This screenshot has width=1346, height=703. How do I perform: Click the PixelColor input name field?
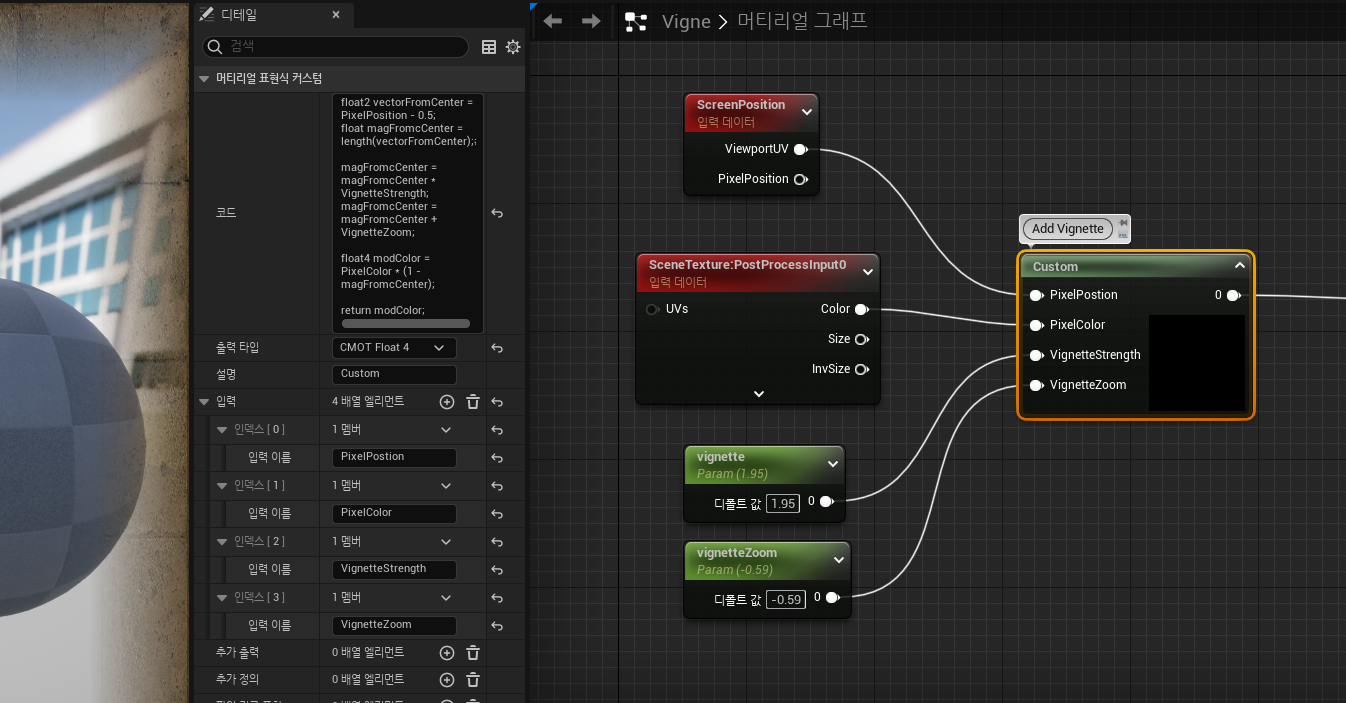point(394,513)
